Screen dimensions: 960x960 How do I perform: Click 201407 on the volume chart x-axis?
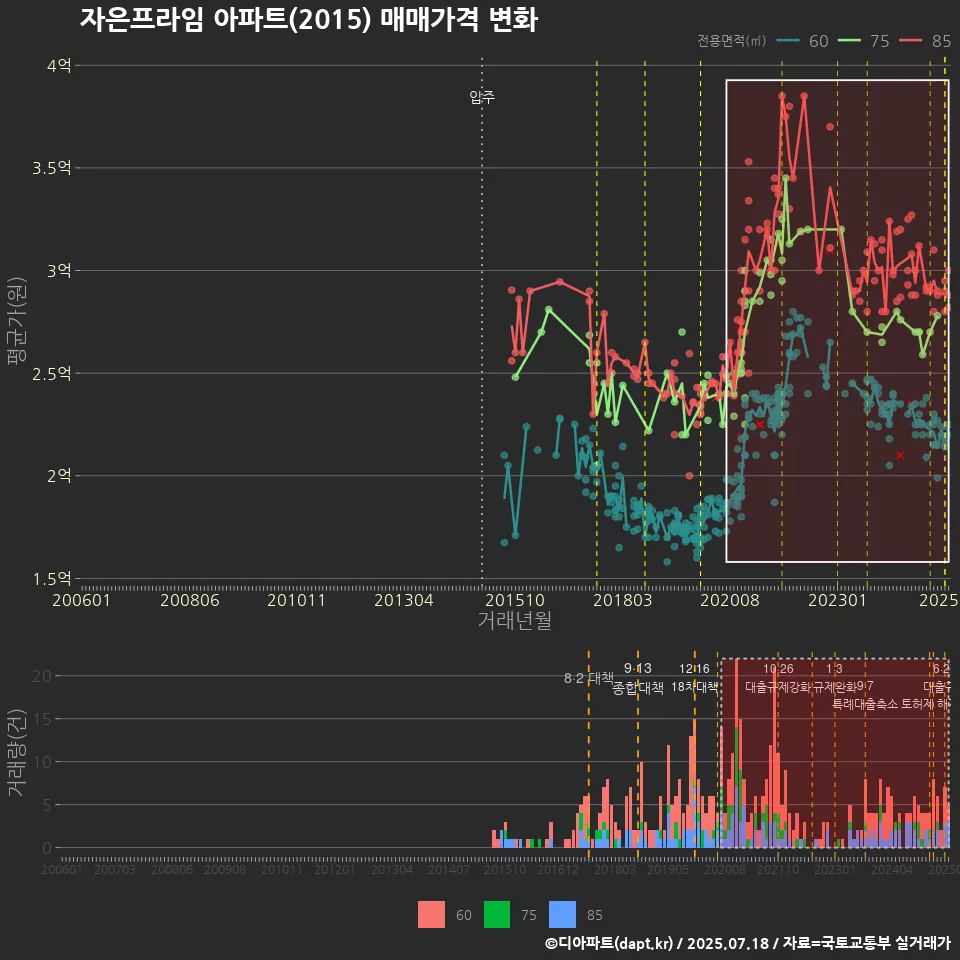[448, 869]
